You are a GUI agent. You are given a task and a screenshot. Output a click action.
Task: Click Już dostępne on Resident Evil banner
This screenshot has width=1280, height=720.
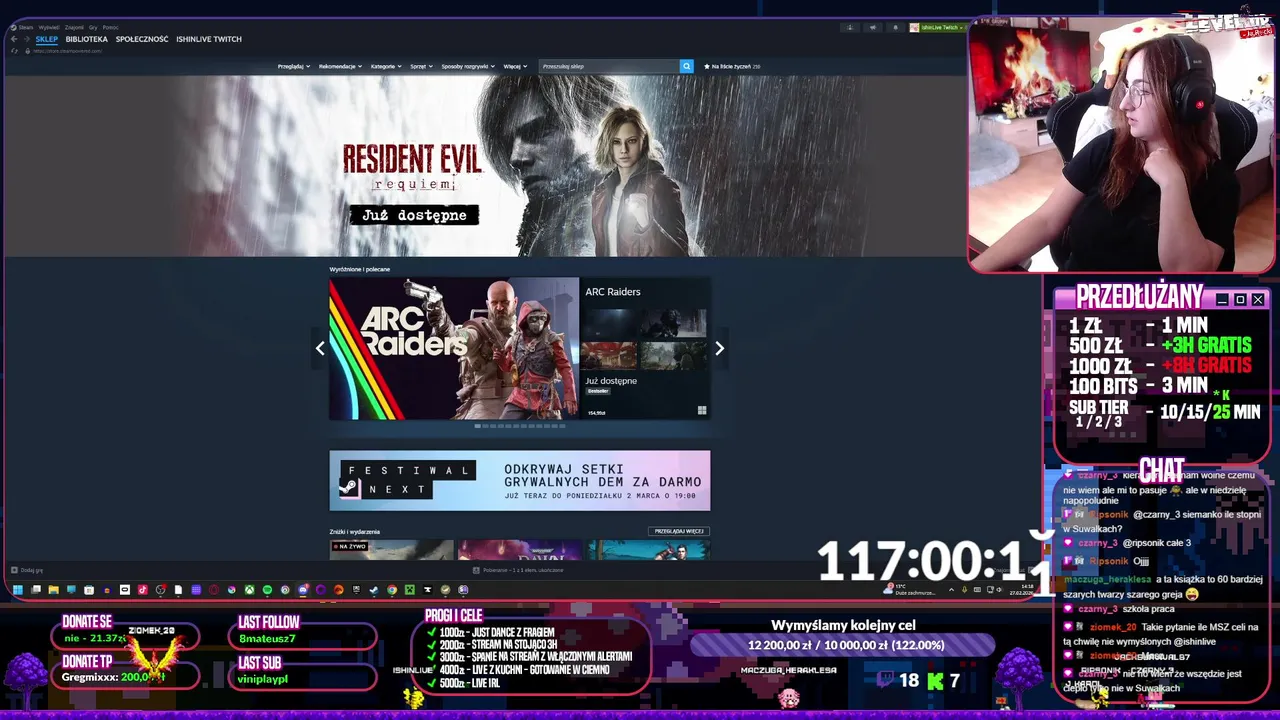pos(414,215)
